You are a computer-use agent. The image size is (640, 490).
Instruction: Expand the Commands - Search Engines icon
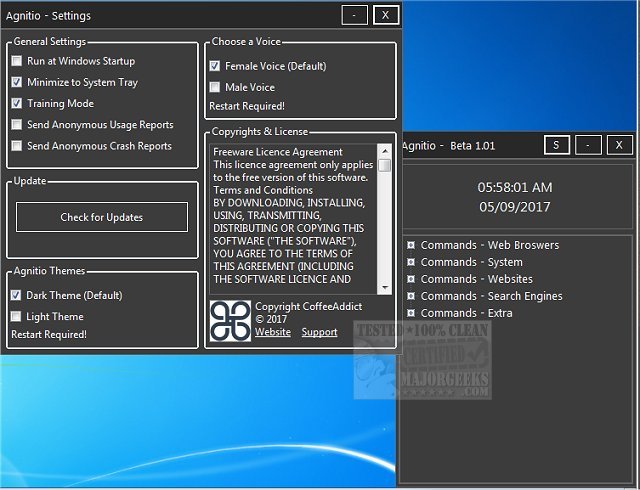(411, 296)
